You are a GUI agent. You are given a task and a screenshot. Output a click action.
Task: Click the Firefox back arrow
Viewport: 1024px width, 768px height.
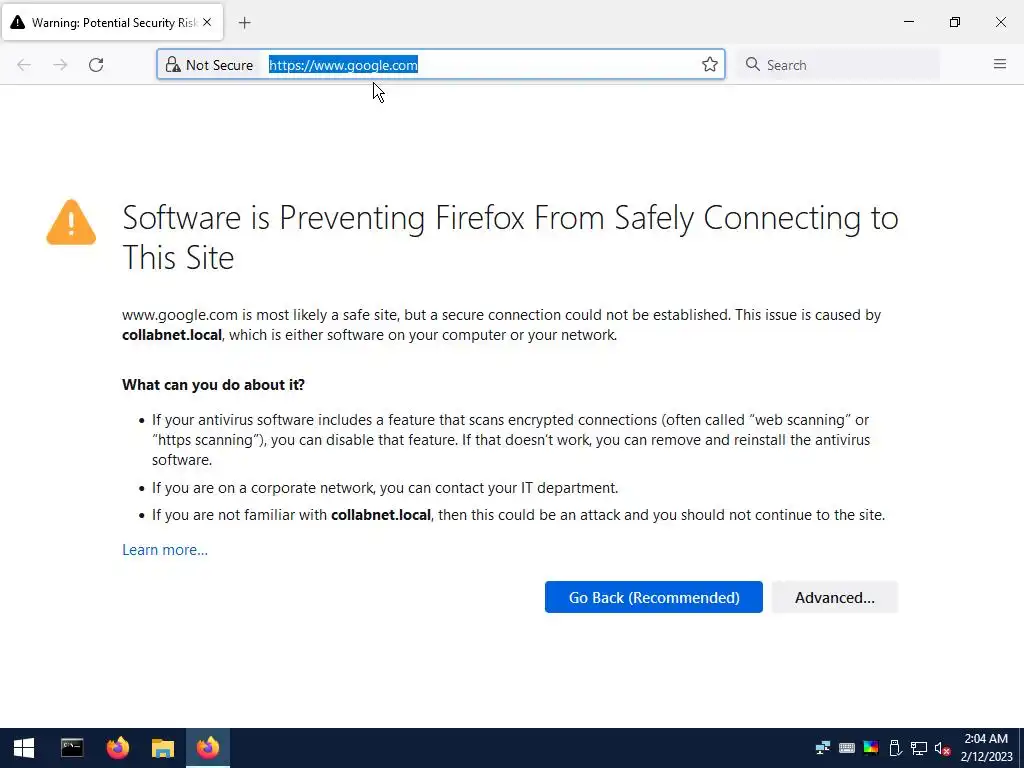pyautogui.click(x=24, y=65)
